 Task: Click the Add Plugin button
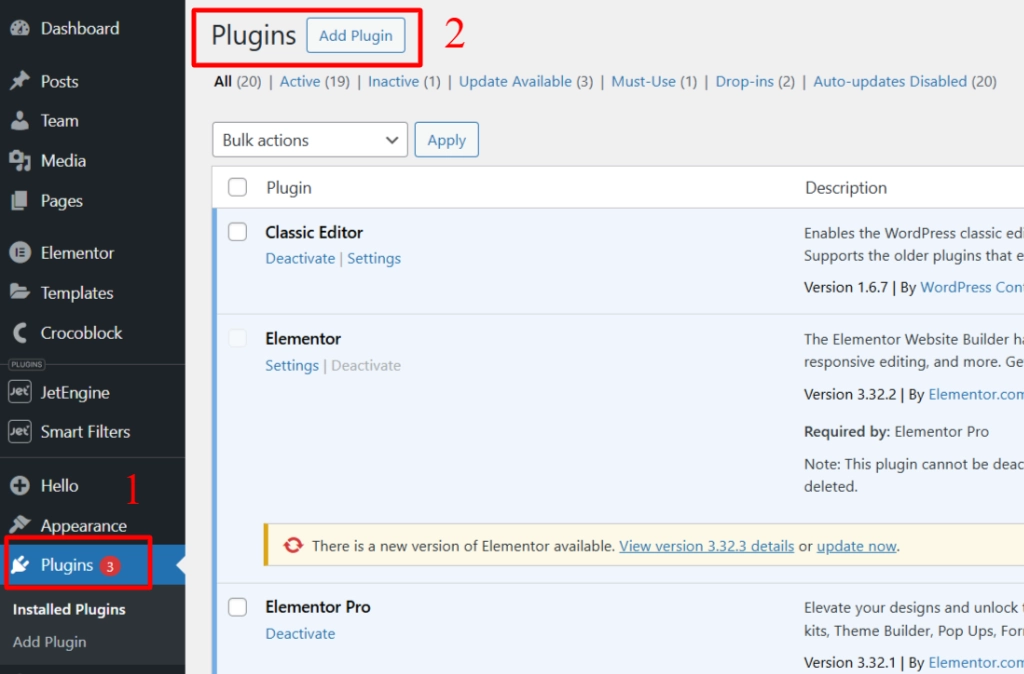356,35
